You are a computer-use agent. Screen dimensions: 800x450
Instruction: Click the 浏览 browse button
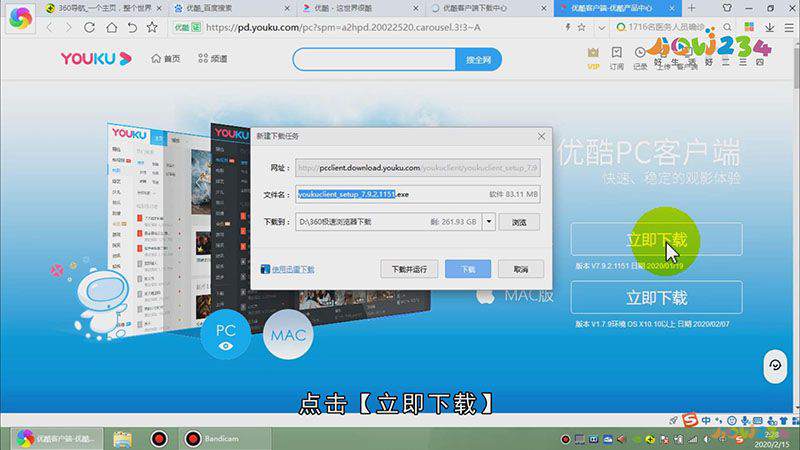click(x=519, y=222)
